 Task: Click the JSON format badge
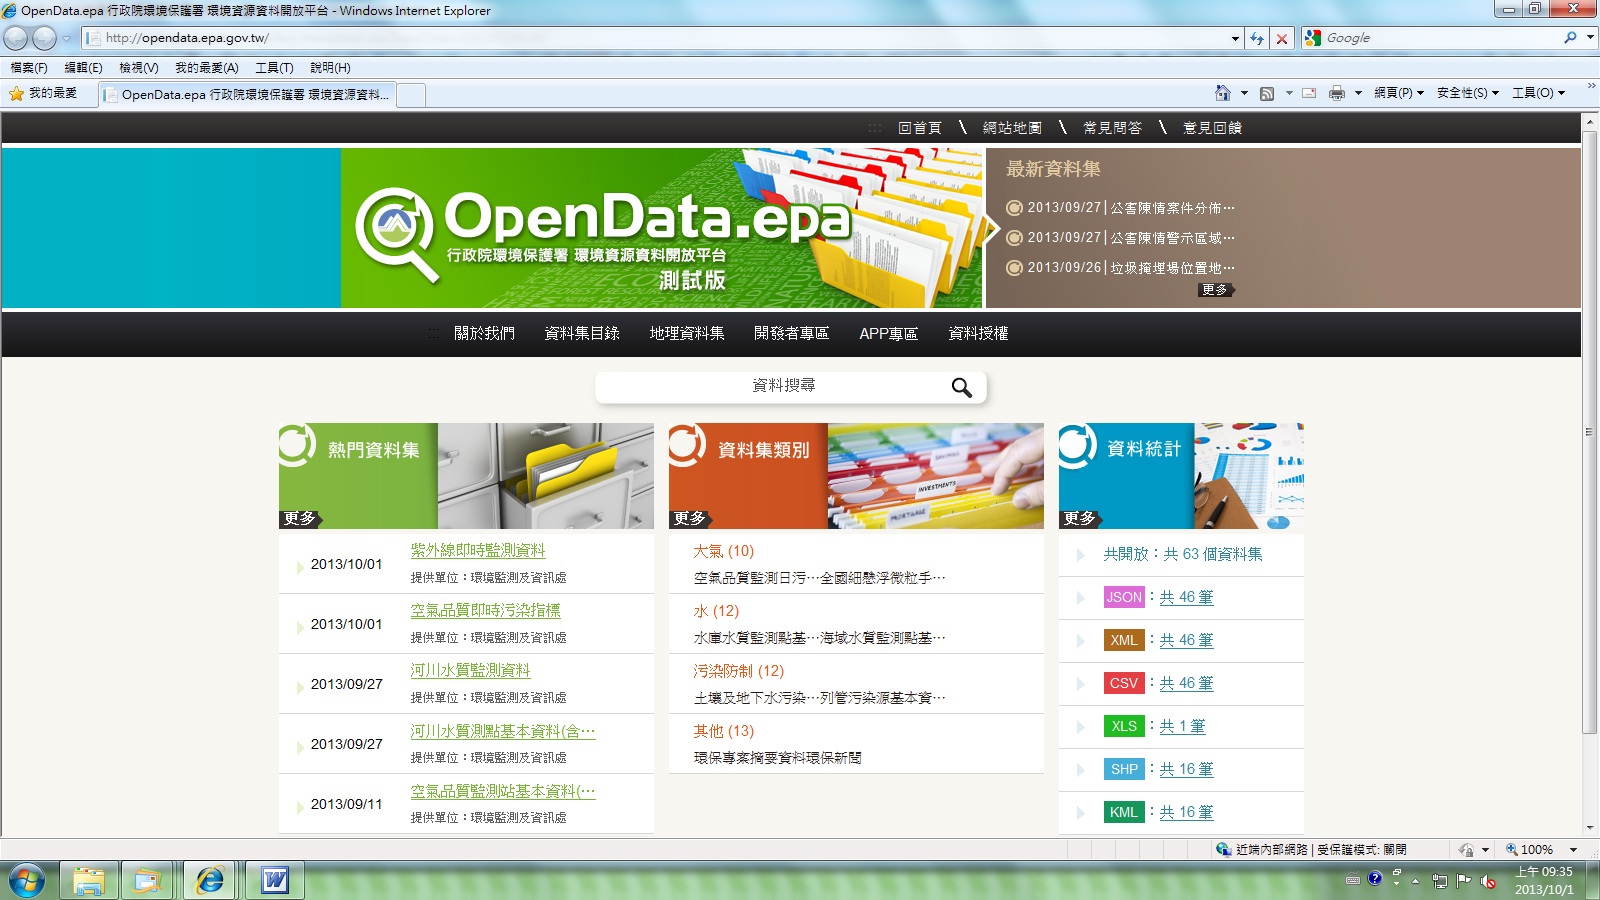(x=1124, y=597)
